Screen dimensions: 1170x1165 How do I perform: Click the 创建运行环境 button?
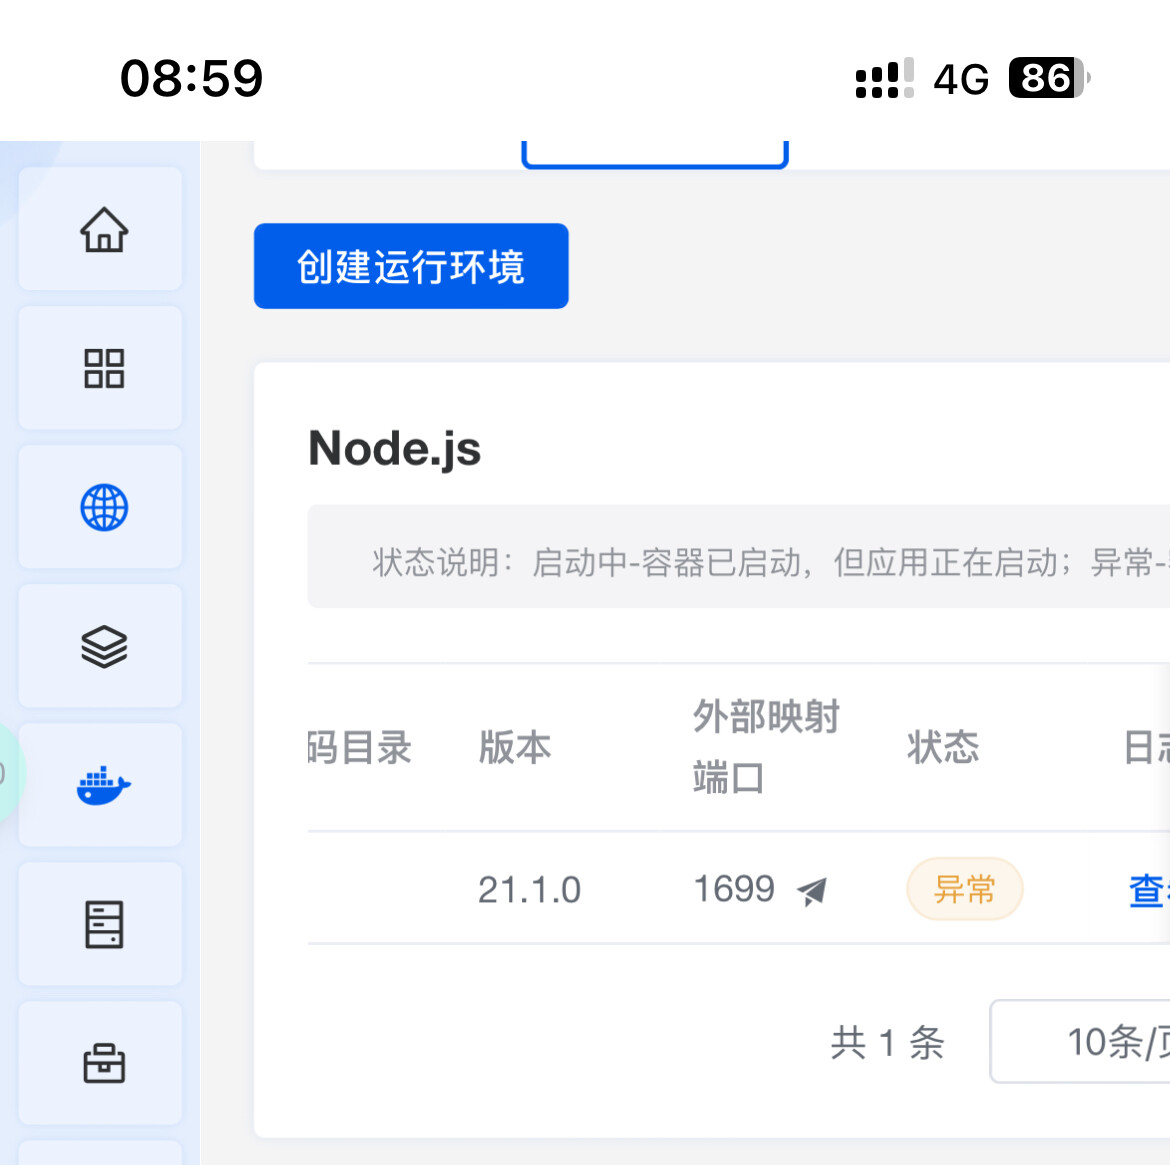(x=411, y=266)
